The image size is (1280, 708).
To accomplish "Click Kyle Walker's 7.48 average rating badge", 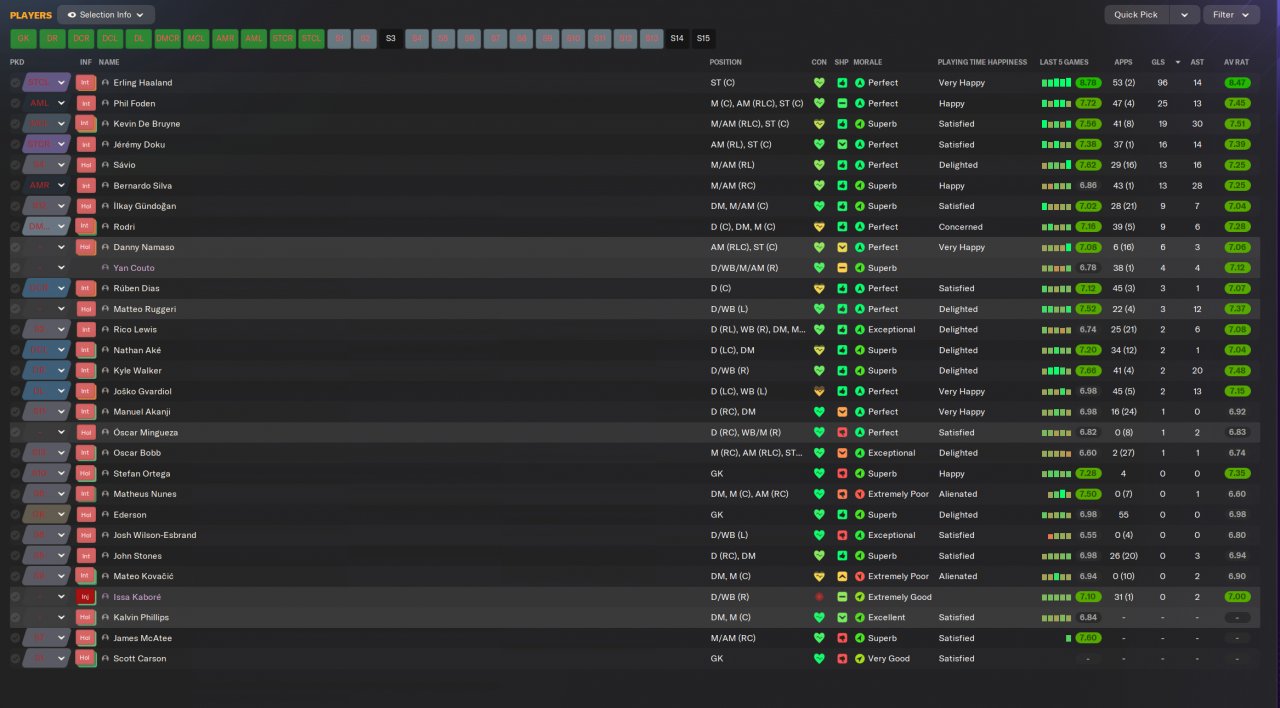I will click(1236, 371).
